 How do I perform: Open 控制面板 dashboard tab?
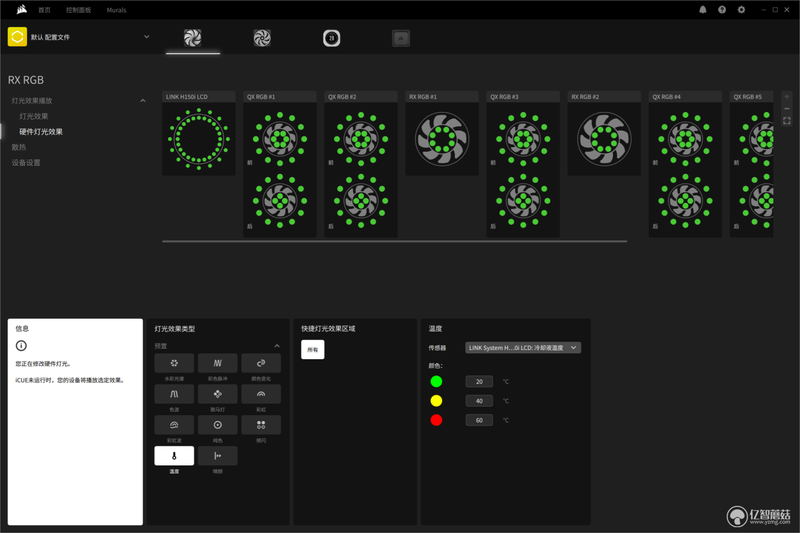[x=79, y=10]
